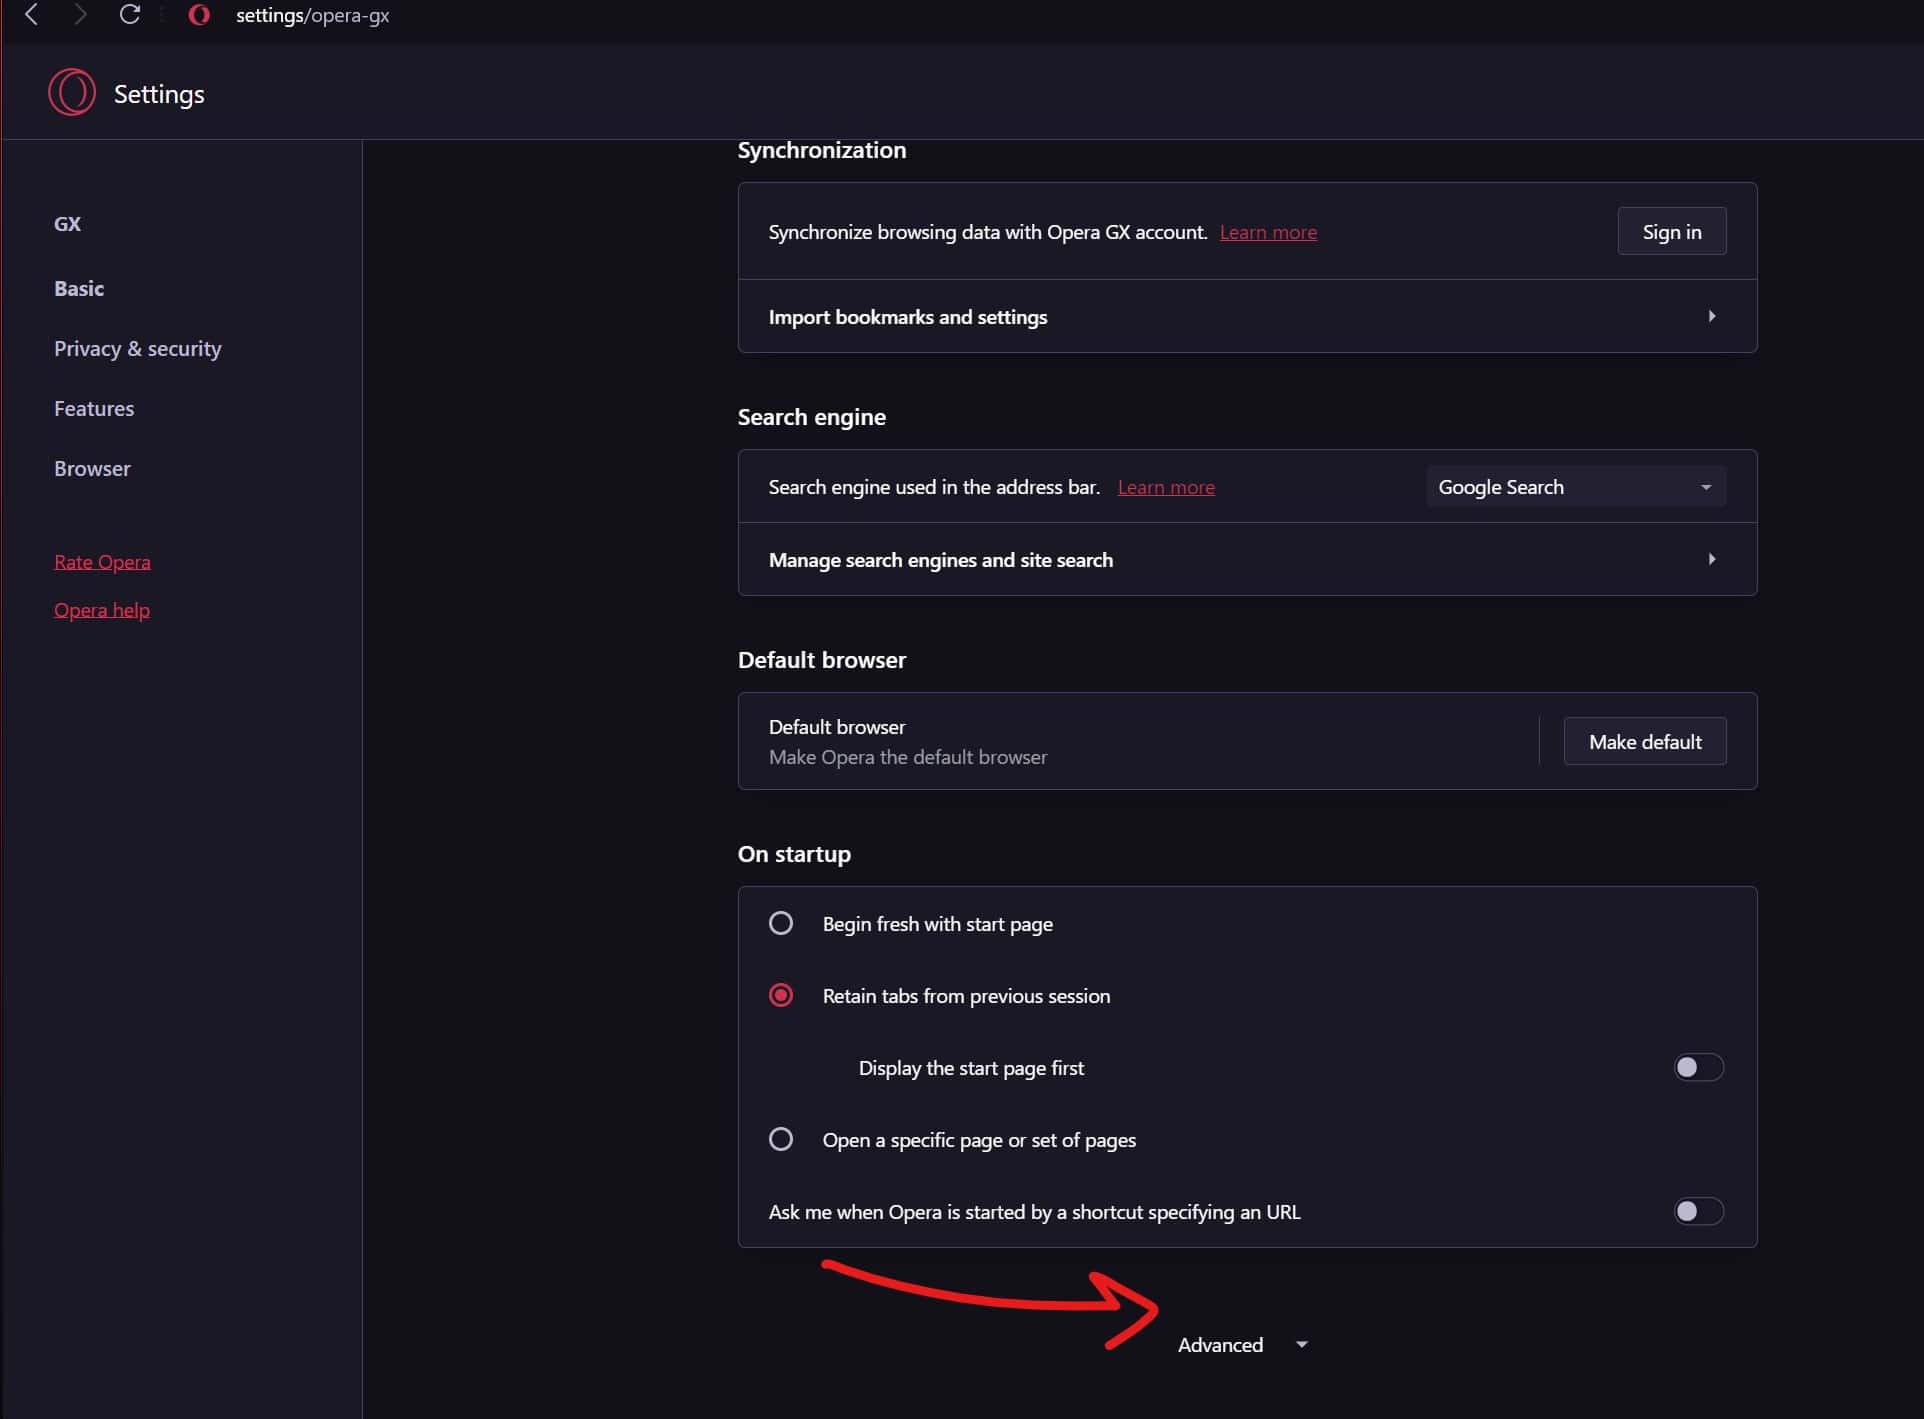
Task: Select Open a specific page or set of pages
Action: coord(781,1139)
